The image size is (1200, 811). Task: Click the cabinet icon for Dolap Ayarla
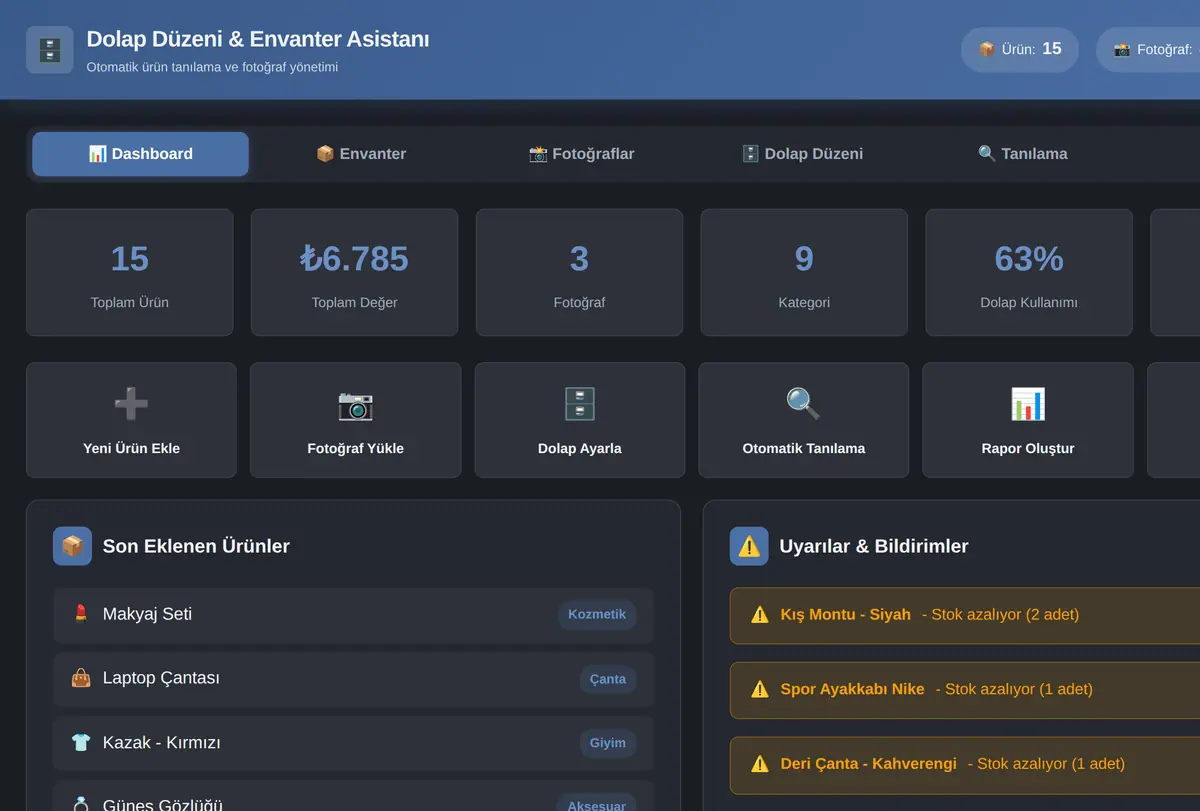point(580,404)
